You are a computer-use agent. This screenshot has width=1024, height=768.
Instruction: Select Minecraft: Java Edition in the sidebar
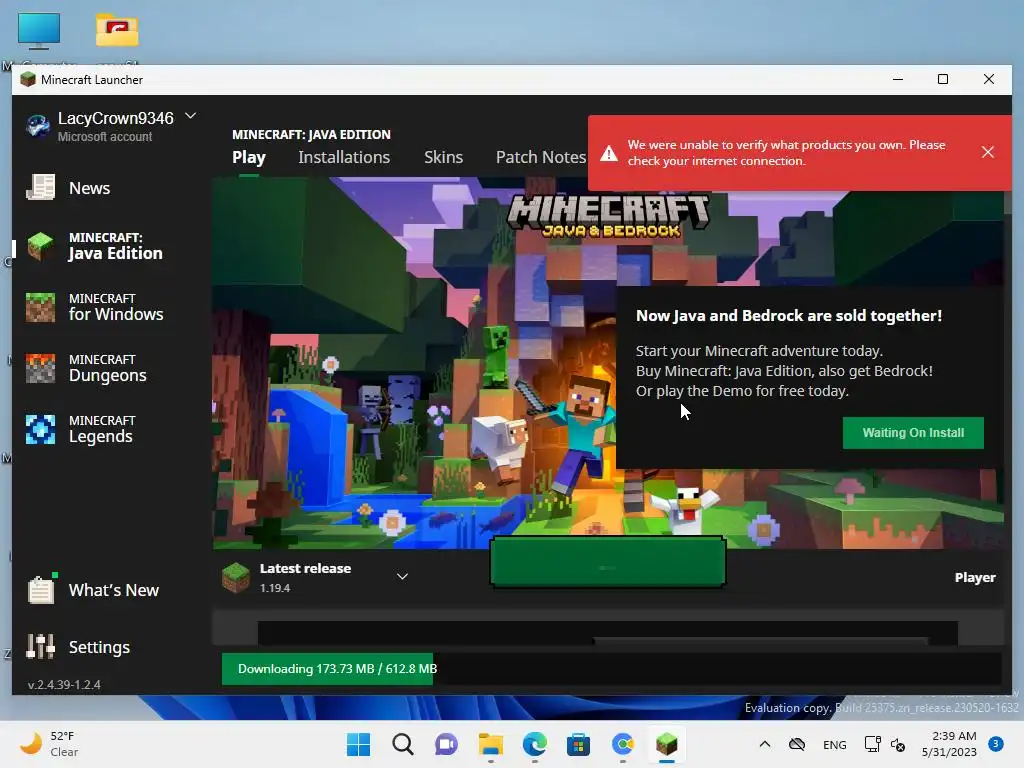click(111, 246)
